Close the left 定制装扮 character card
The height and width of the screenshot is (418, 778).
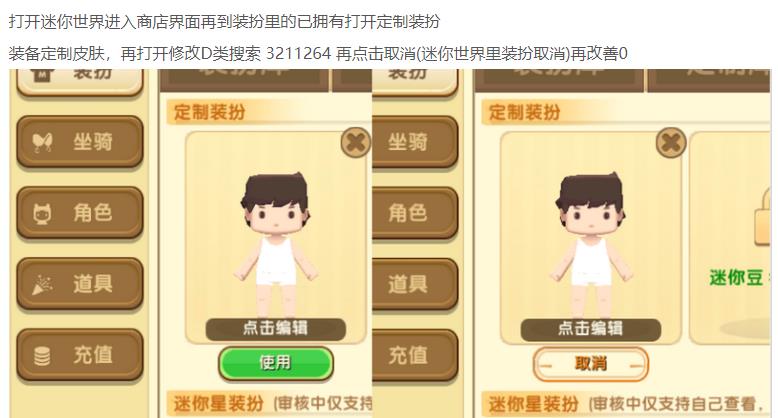pos(356,143)
